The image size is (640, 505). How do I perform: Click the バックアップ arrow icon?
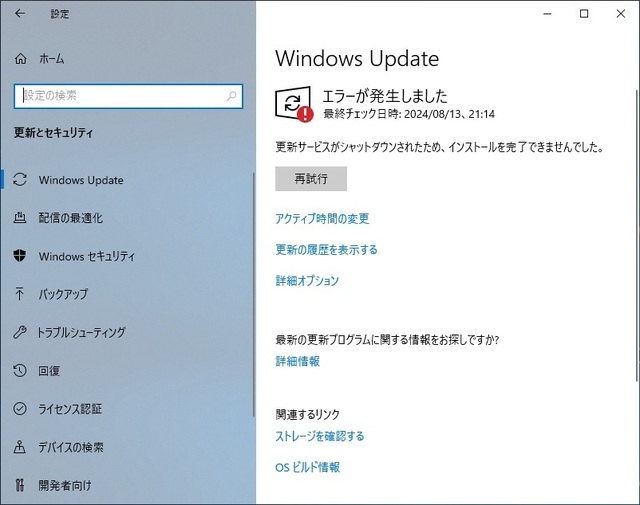(20, 294)
